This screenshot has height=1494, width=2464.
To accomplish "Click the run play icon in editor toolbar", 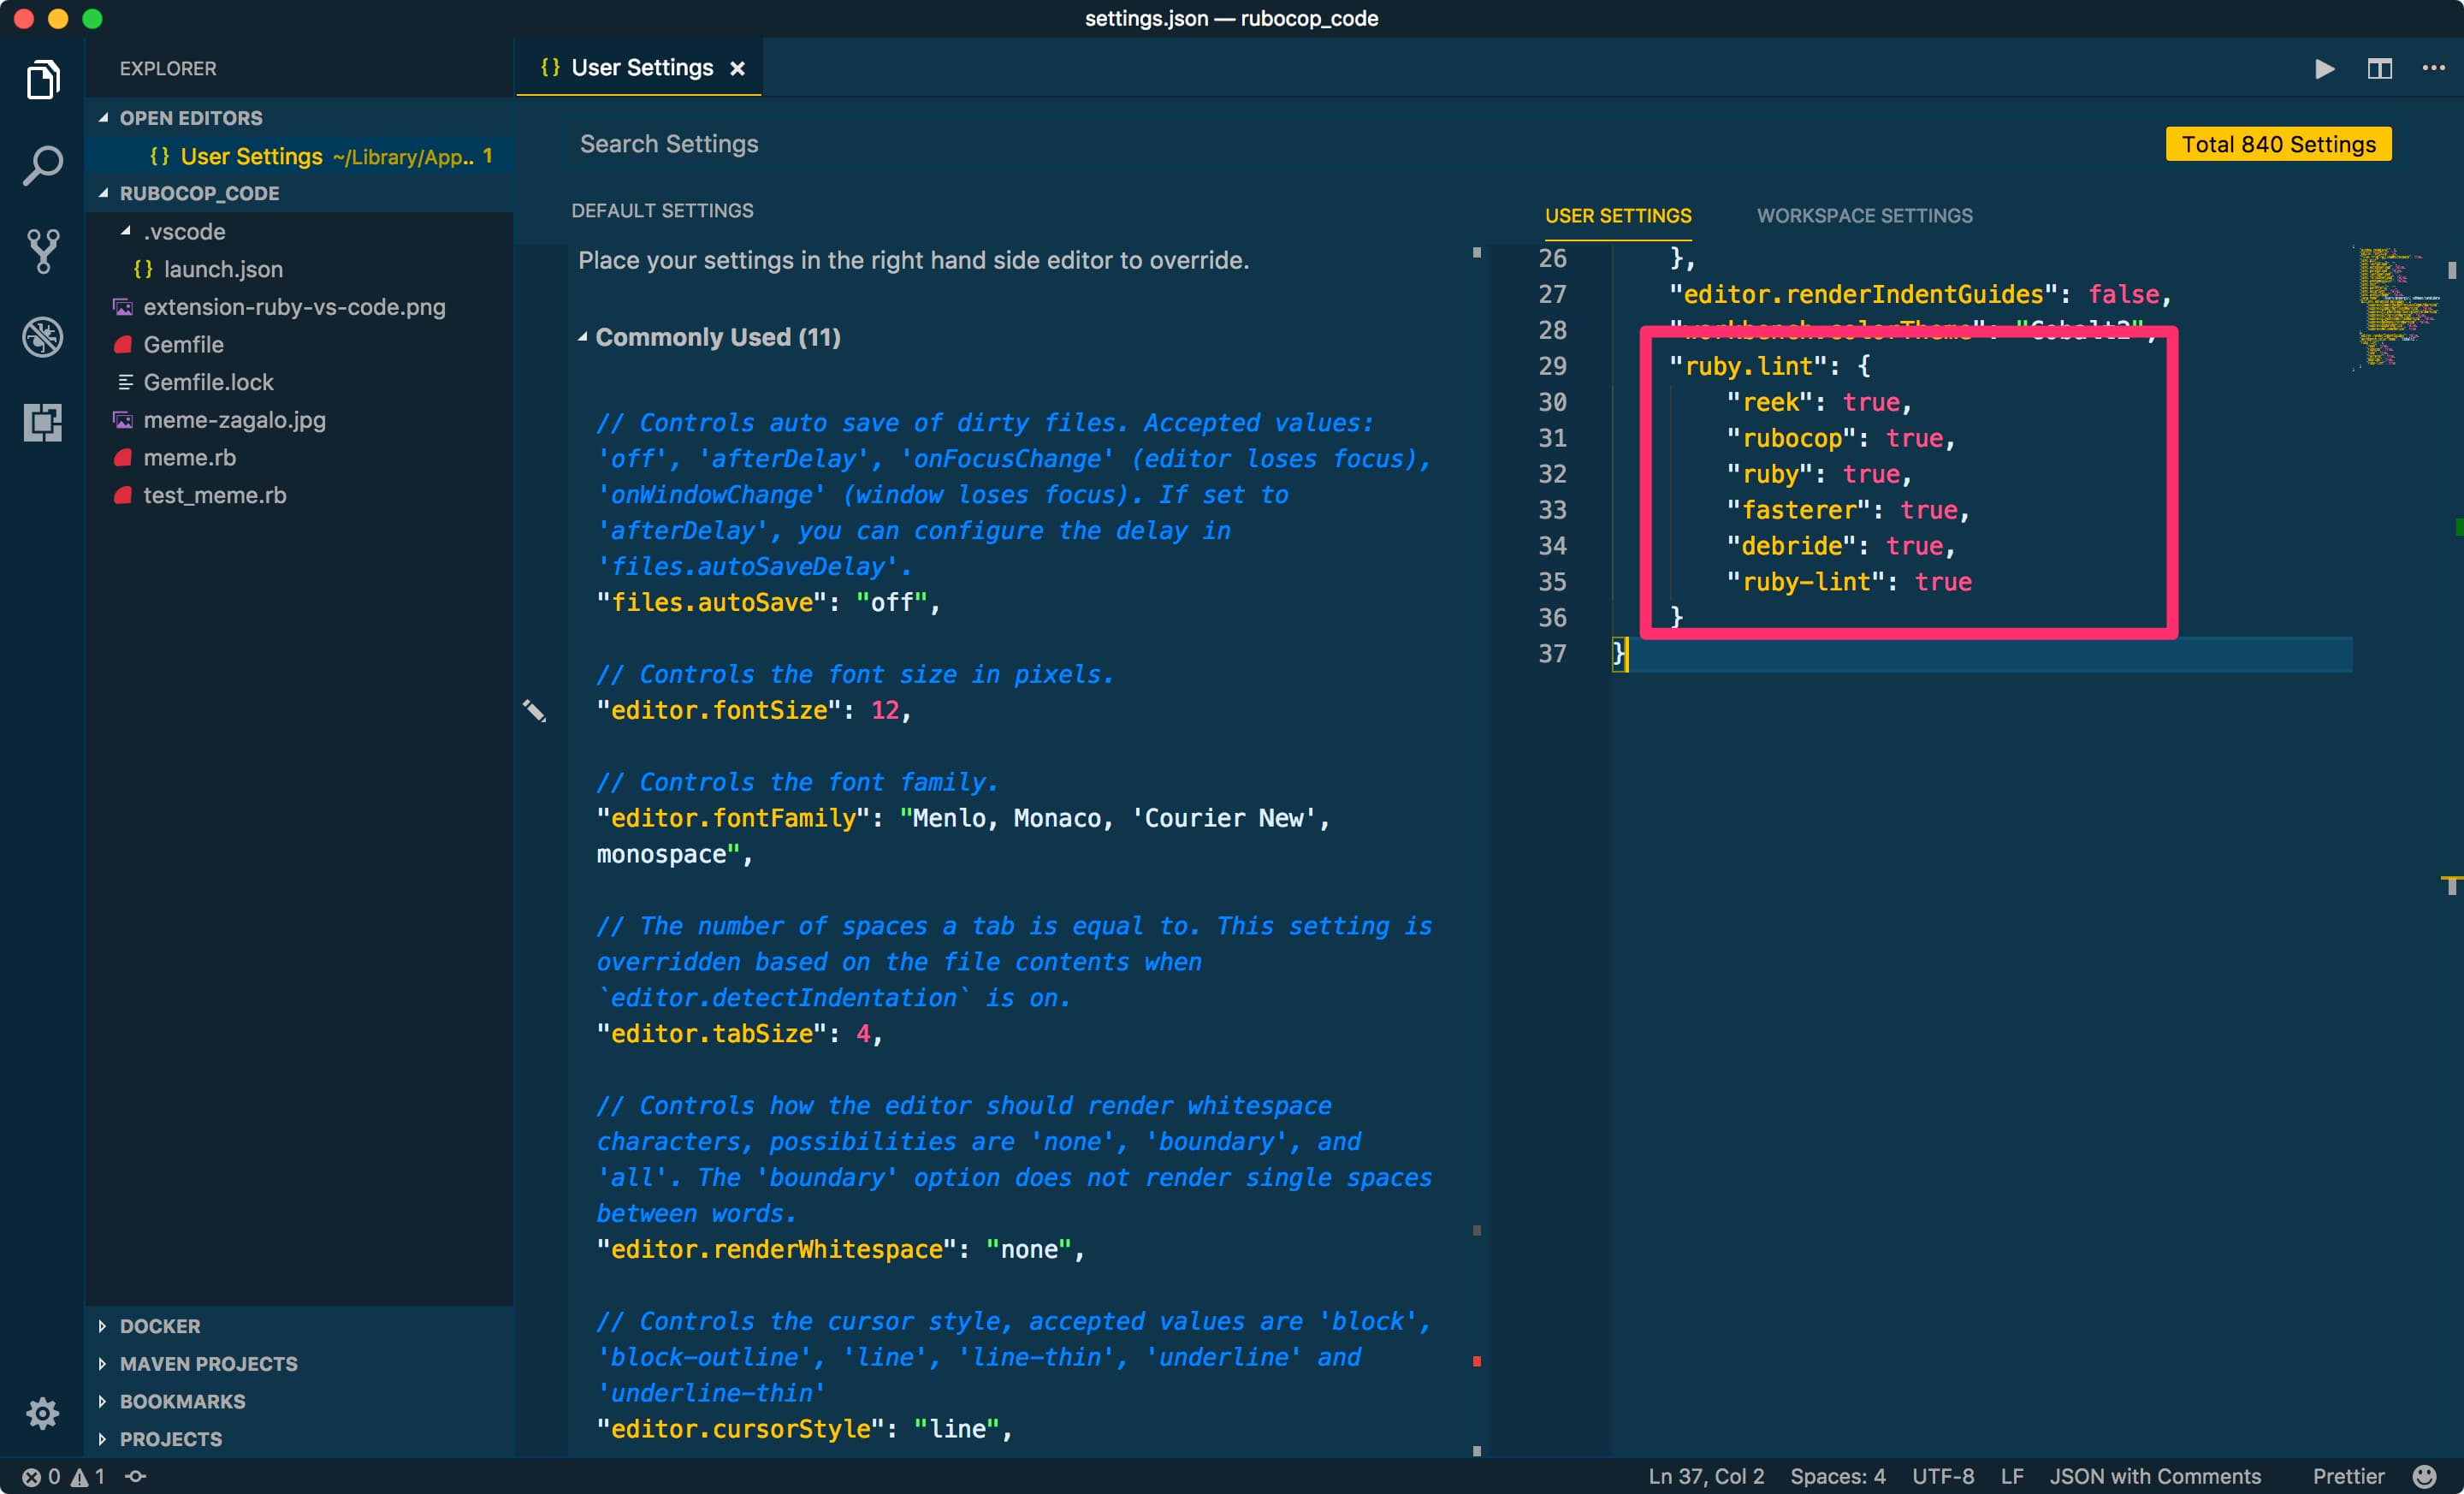I will tap(2324, 68).
